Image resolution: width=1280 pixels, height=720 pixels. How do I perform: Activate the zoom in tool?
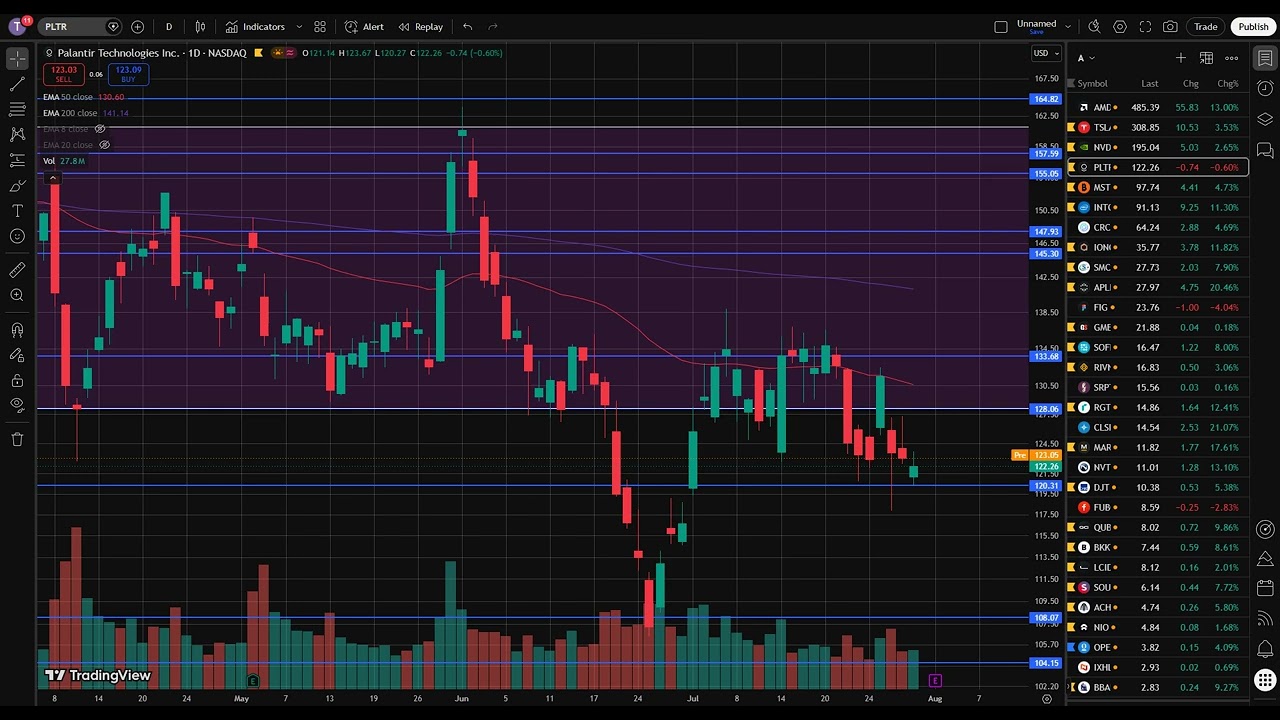[17, 295]
